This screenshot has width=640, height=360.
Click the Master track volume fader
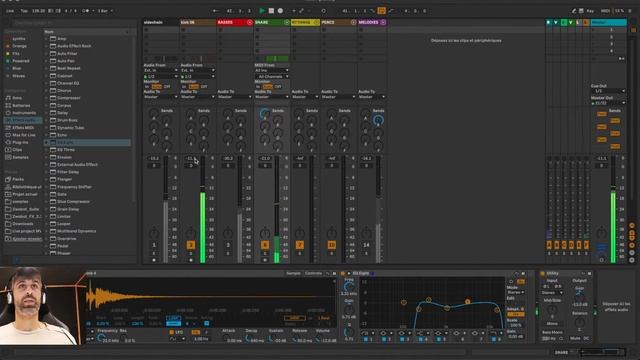tap(613, 209)
